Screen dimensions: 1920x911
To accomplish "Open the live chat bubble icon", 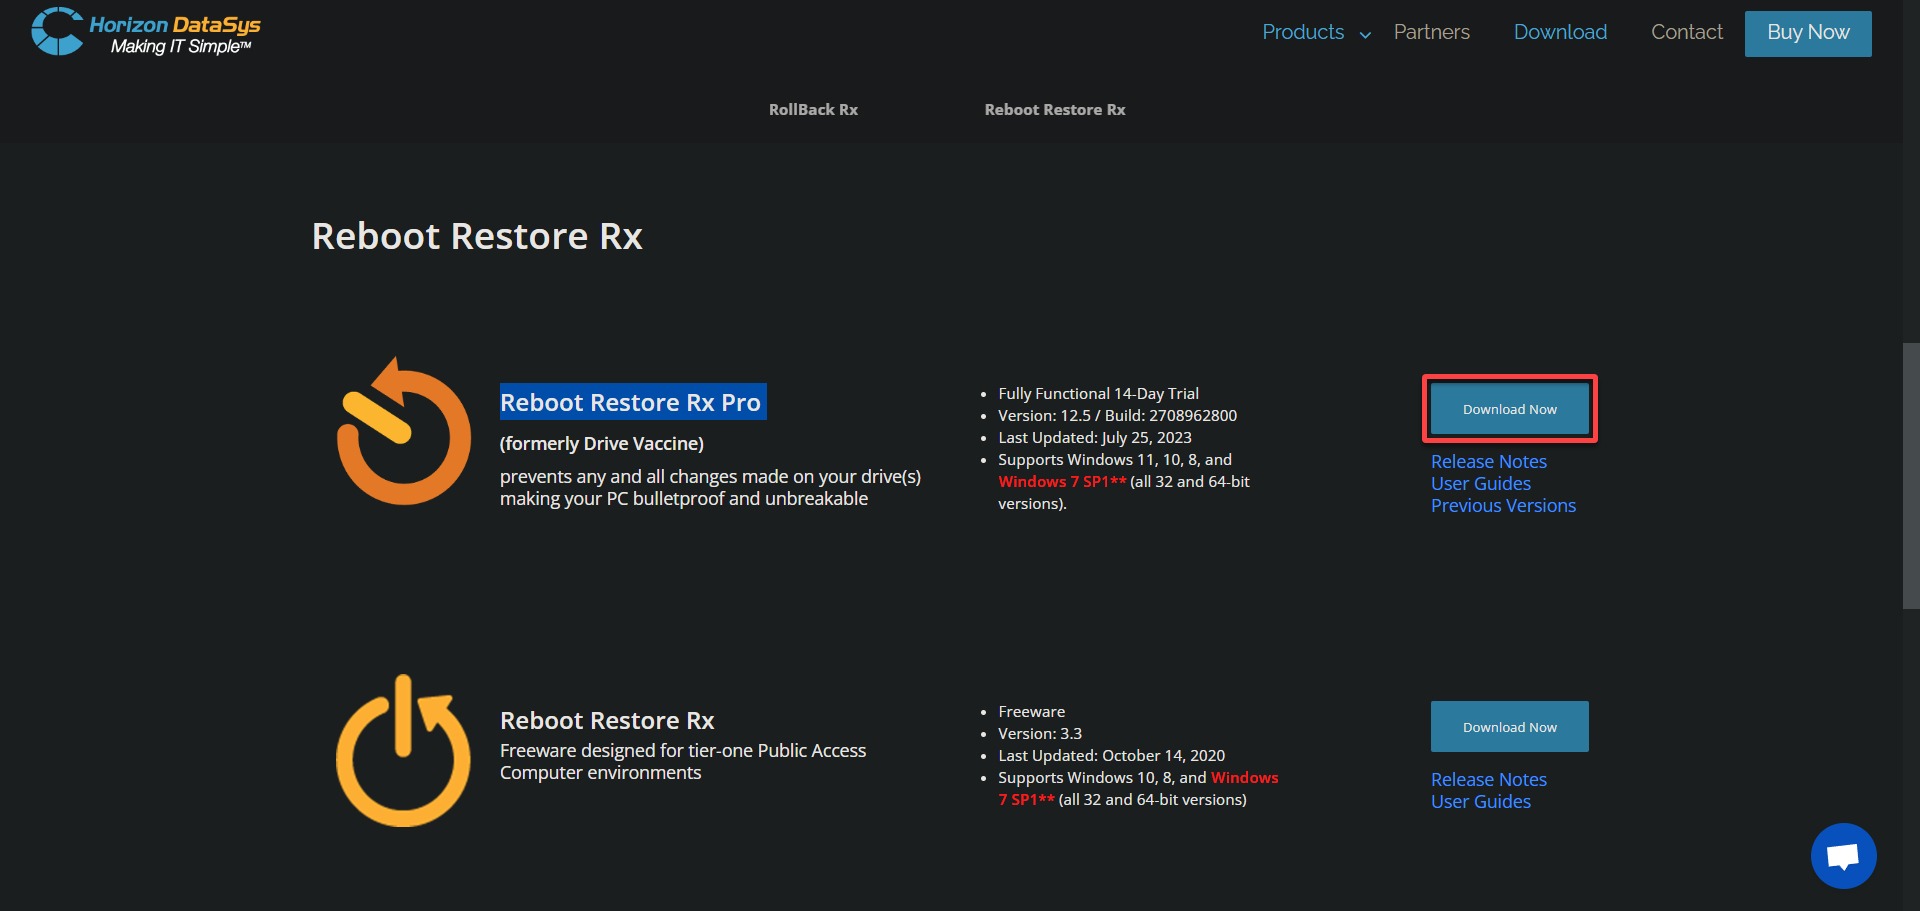I will (x=1843, y=856).
